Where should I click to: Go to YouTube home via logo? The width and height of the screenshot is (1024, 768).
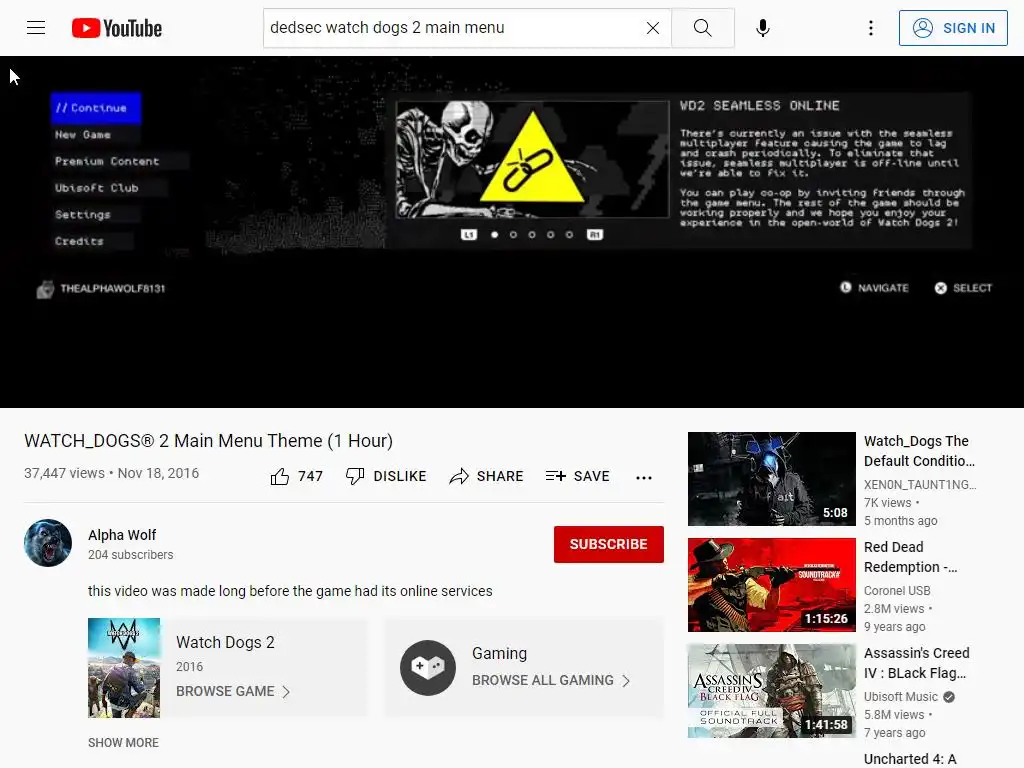point(117,28)
